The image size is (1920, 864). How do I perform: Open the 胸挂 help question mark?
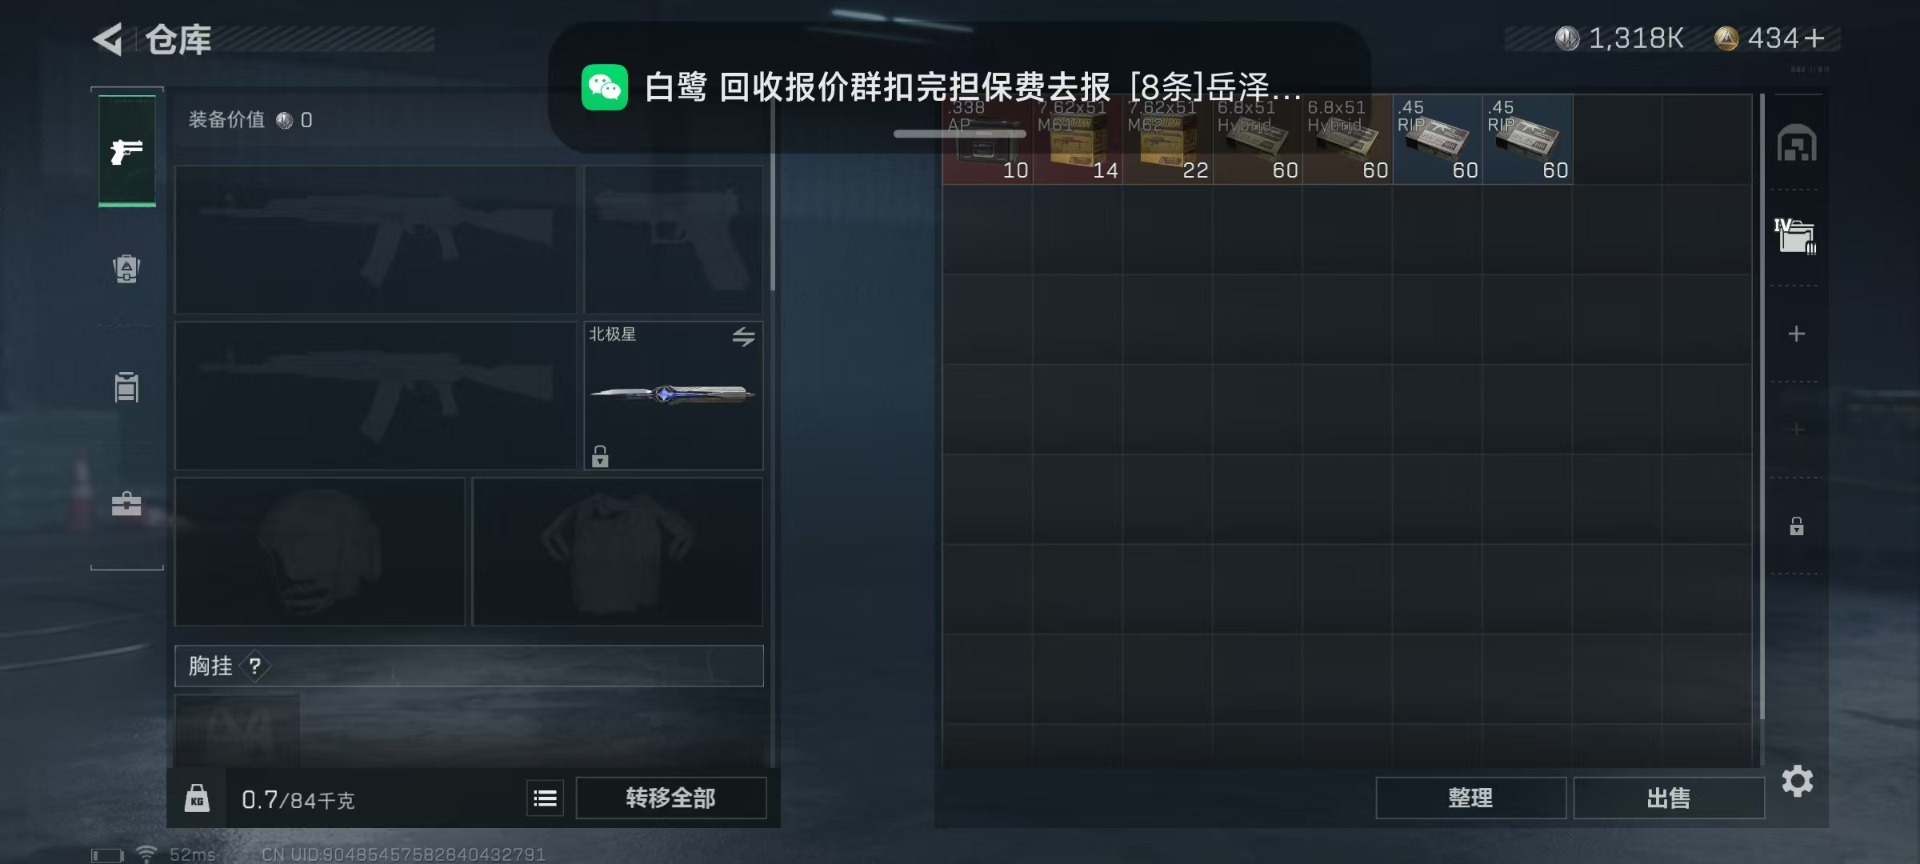point(255,666)
